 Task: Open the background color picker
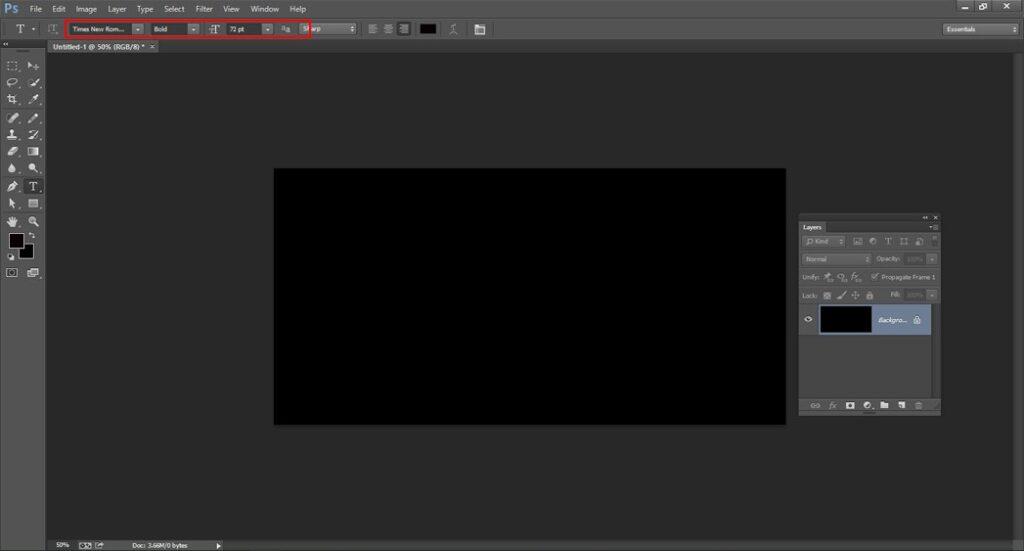coord(29,253)
